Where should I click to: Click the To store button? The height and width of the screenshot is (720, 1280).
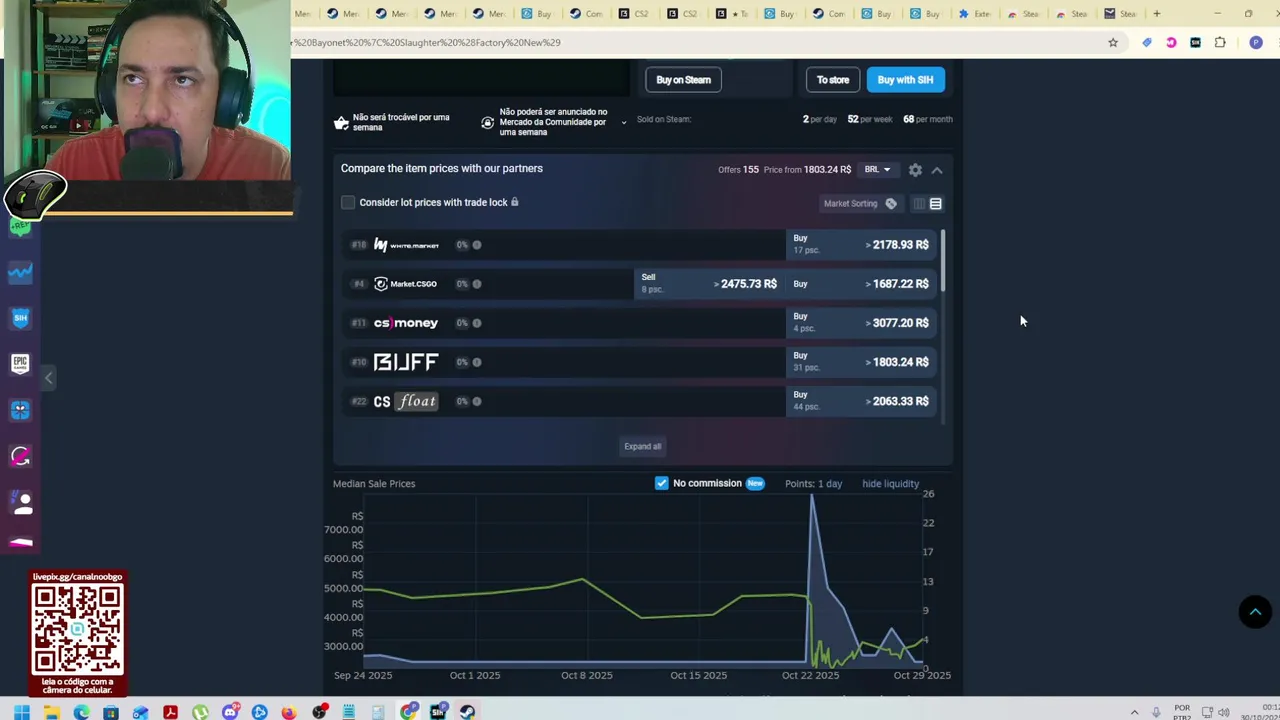tap(833, 80)
